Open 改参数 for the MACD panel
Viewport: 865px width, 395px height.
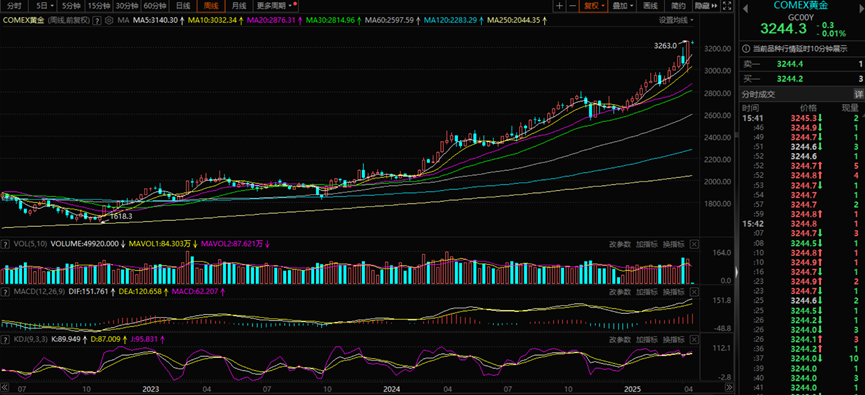pos(619,291)
